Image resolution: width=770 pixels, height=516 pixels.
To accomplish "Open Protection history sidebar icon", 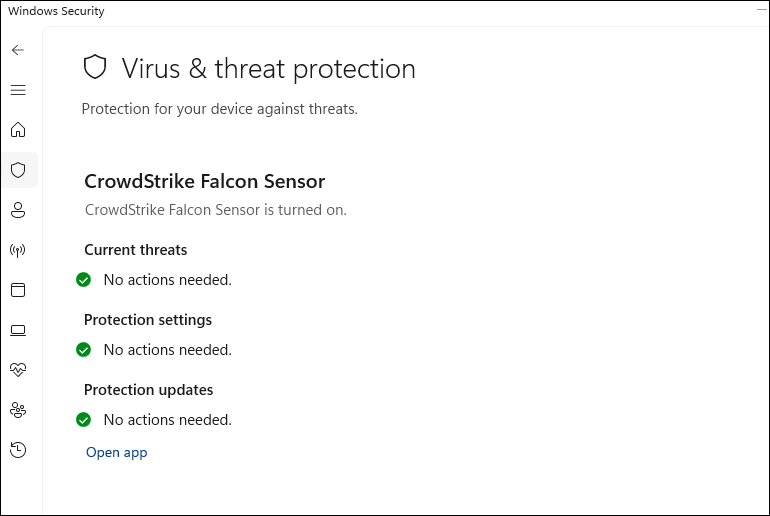I will click(18, 450).
